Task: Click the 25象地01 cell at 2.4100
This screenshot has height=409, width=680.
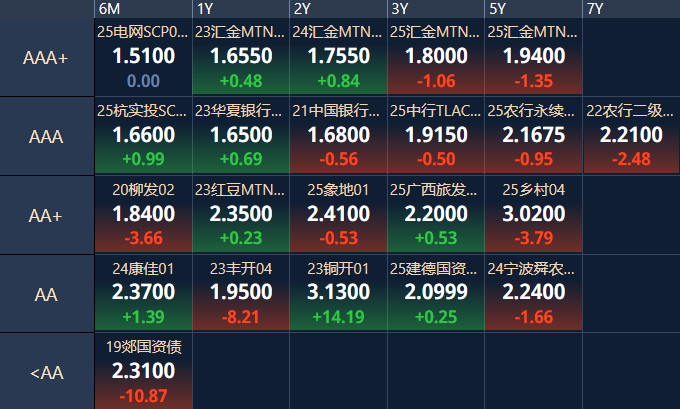Action: click(339, 215)
